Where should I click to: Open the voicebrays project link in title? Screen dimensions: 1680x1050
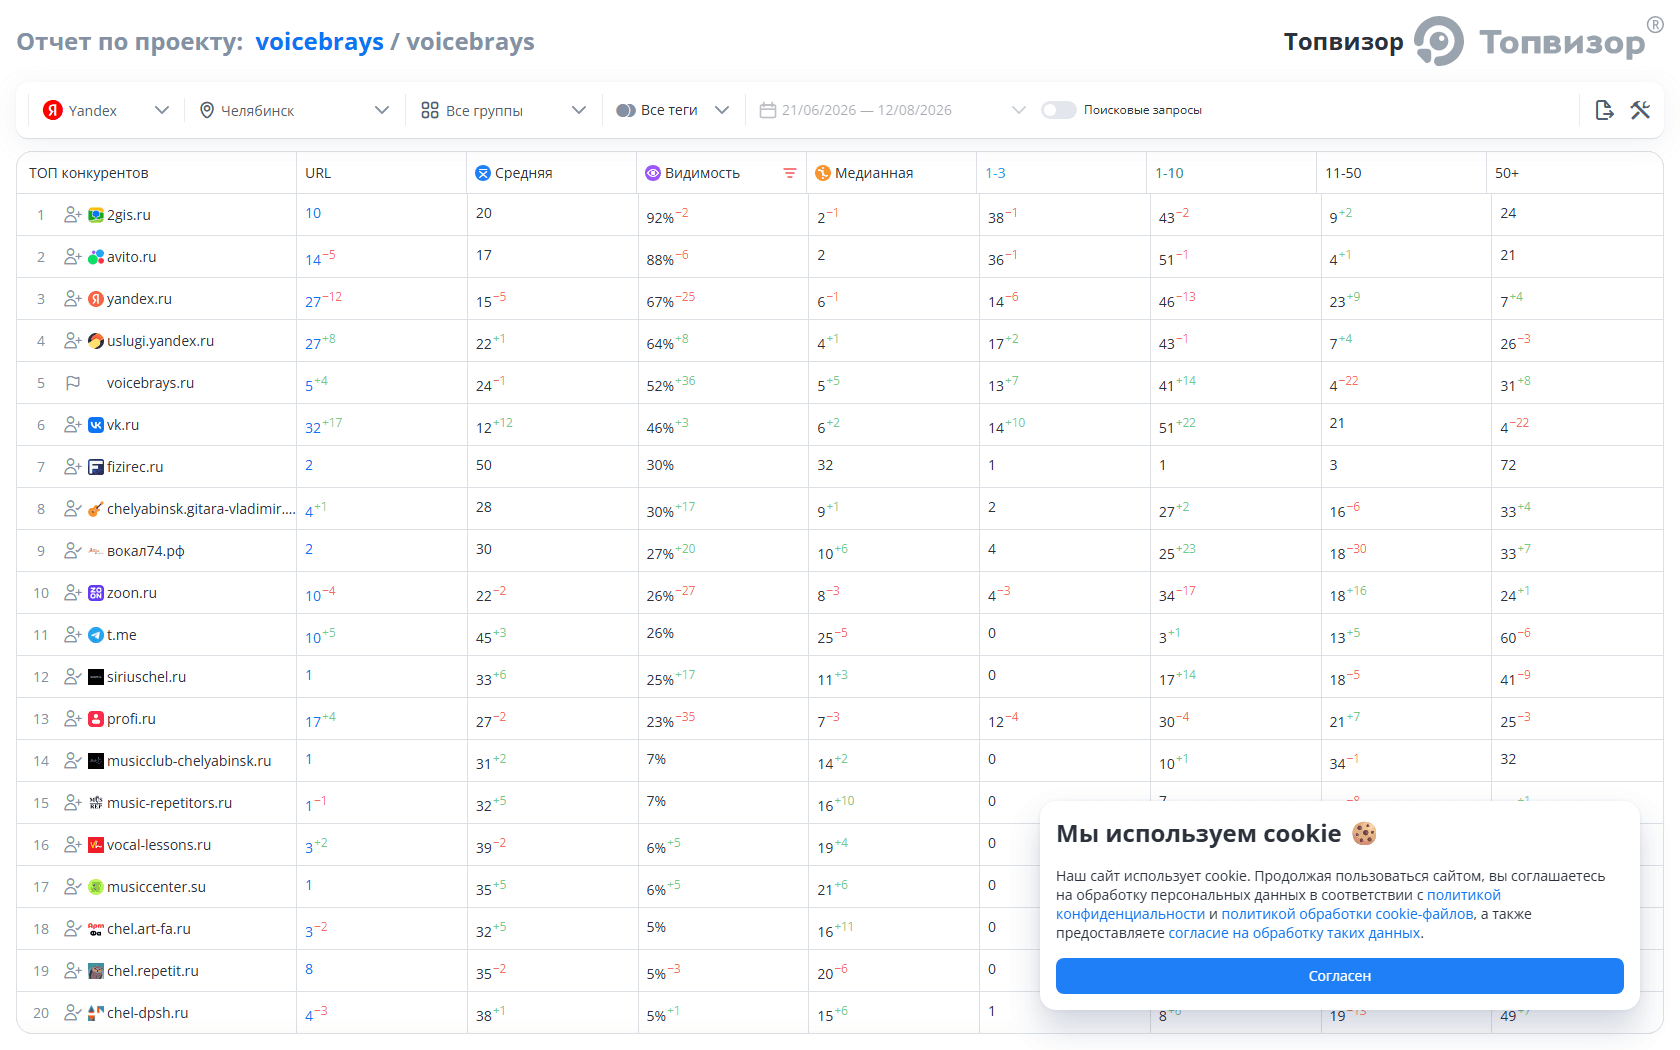tap(320, 42)
